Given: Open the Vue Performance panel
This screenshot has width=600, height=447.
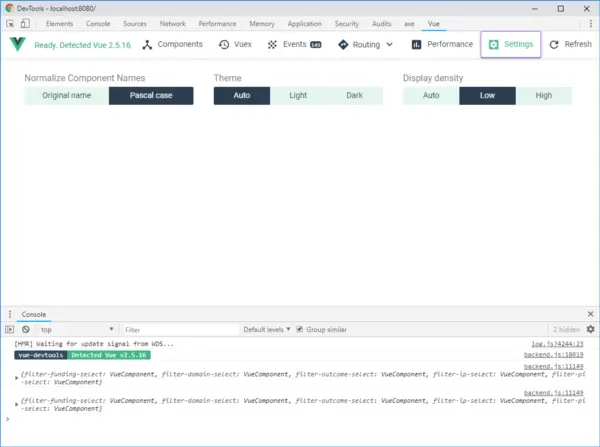Looking at the screenshot, I should tap(442, 44).
